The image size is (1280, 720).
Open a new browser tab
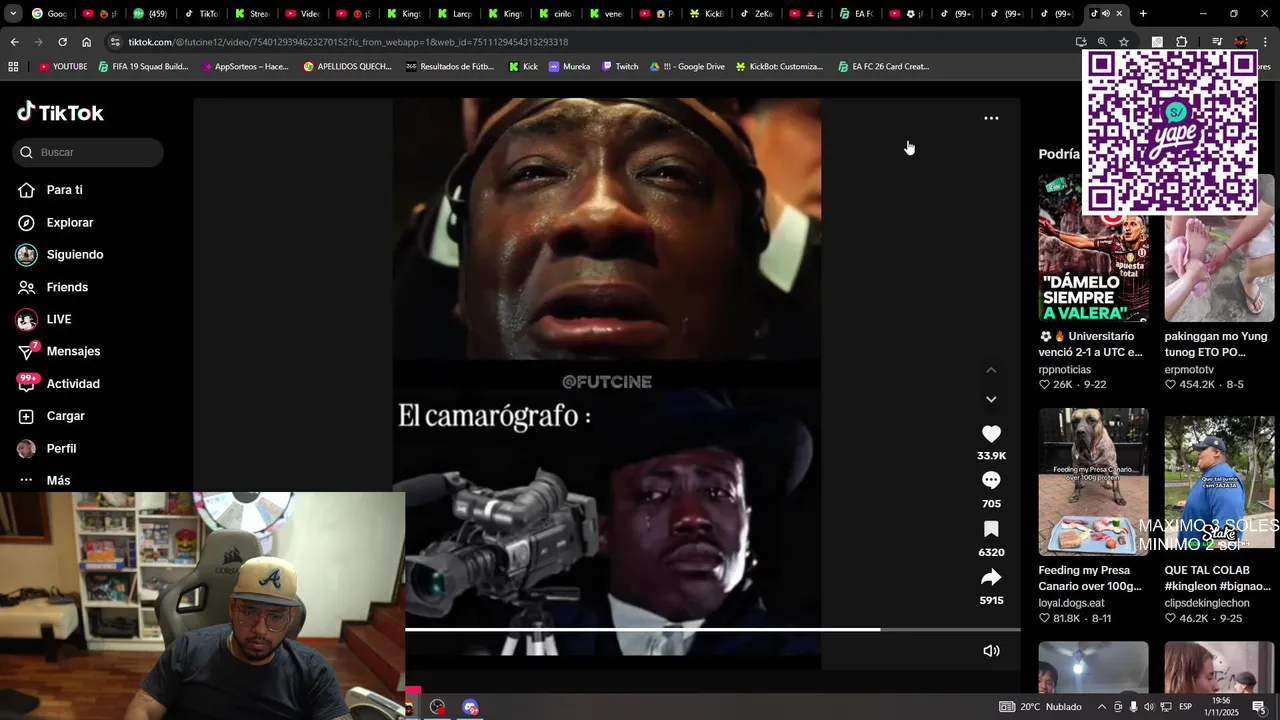pyautogui.click(x=1143, y=14)
